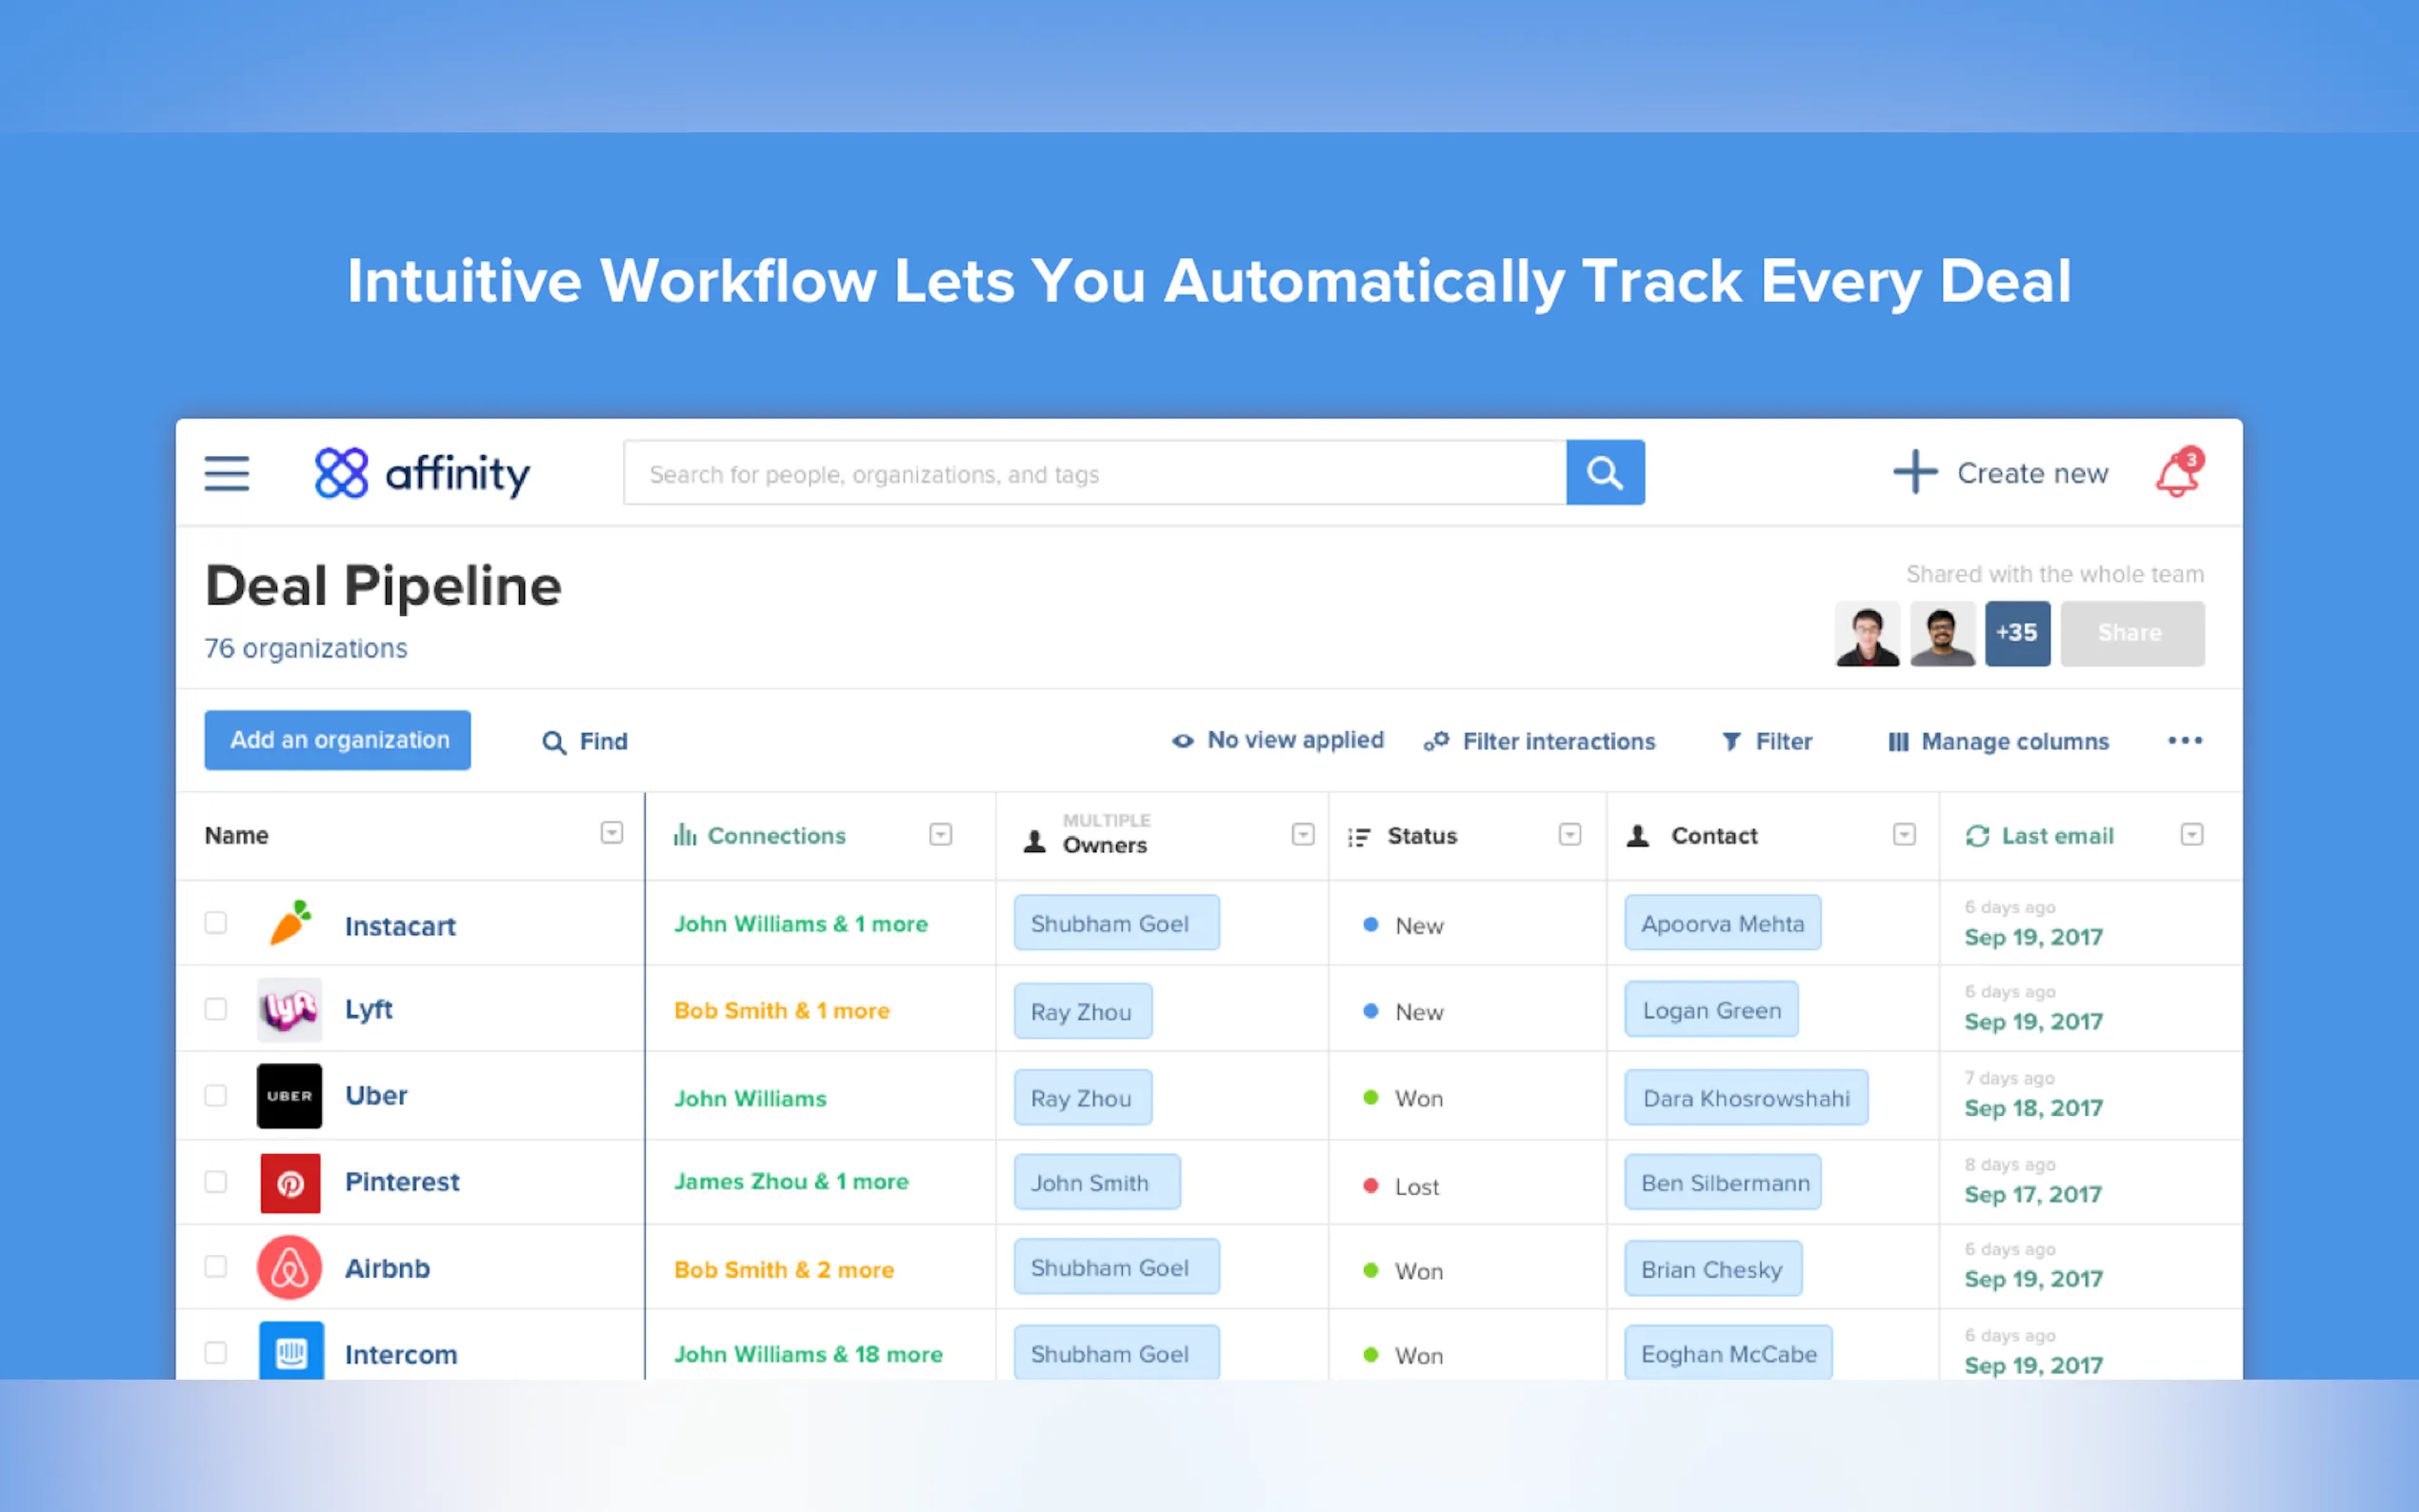Select the Uber row checkbox
This screenshot has width=2419, height=1512.
tap(216, 1096)
